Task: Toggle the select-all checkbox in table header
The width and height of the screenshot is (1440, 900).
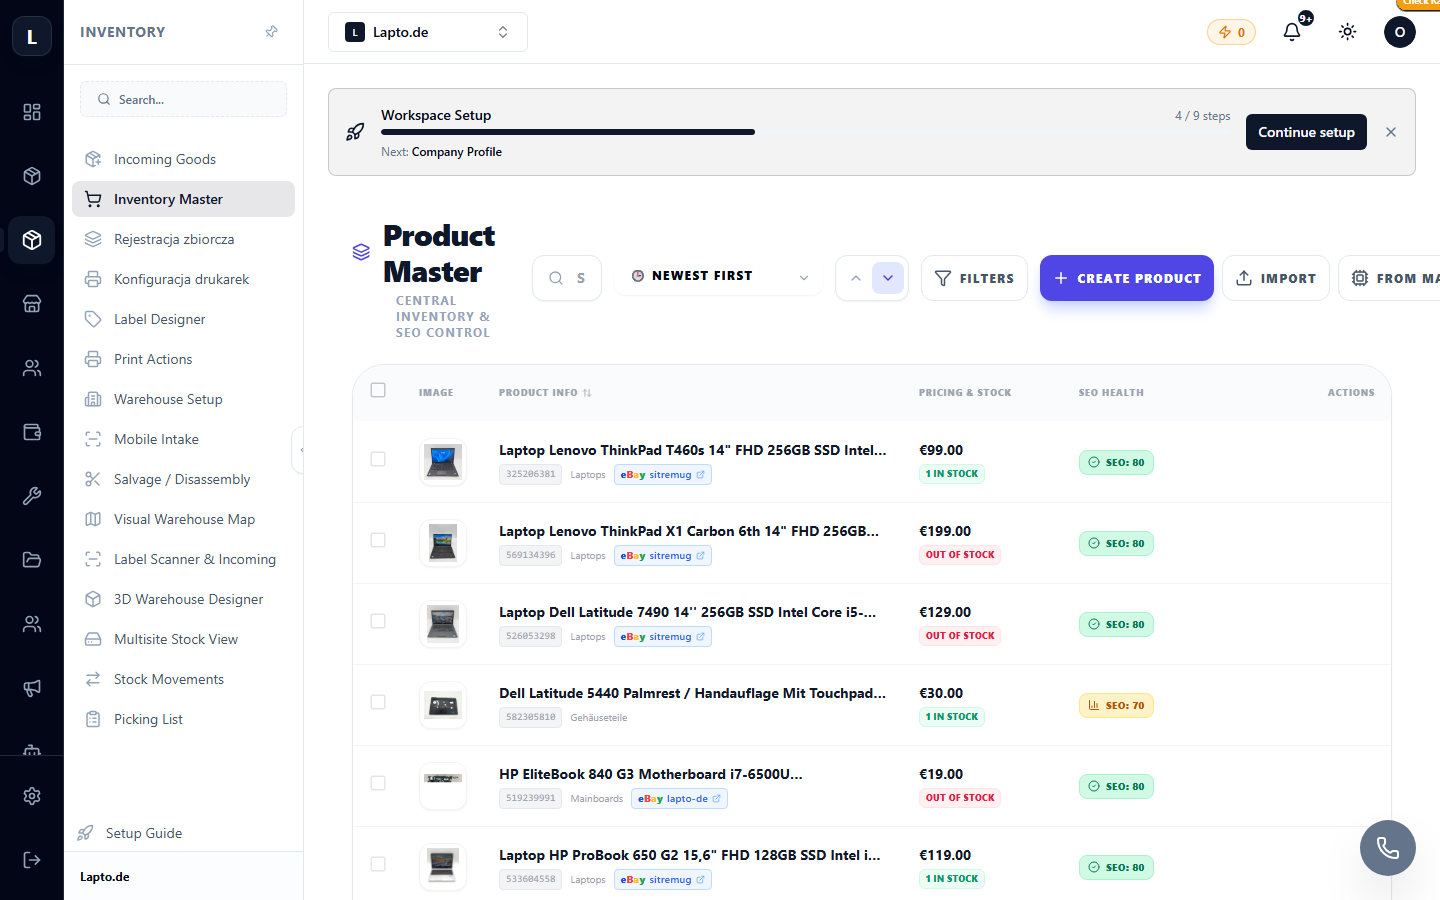Action: 378,390
